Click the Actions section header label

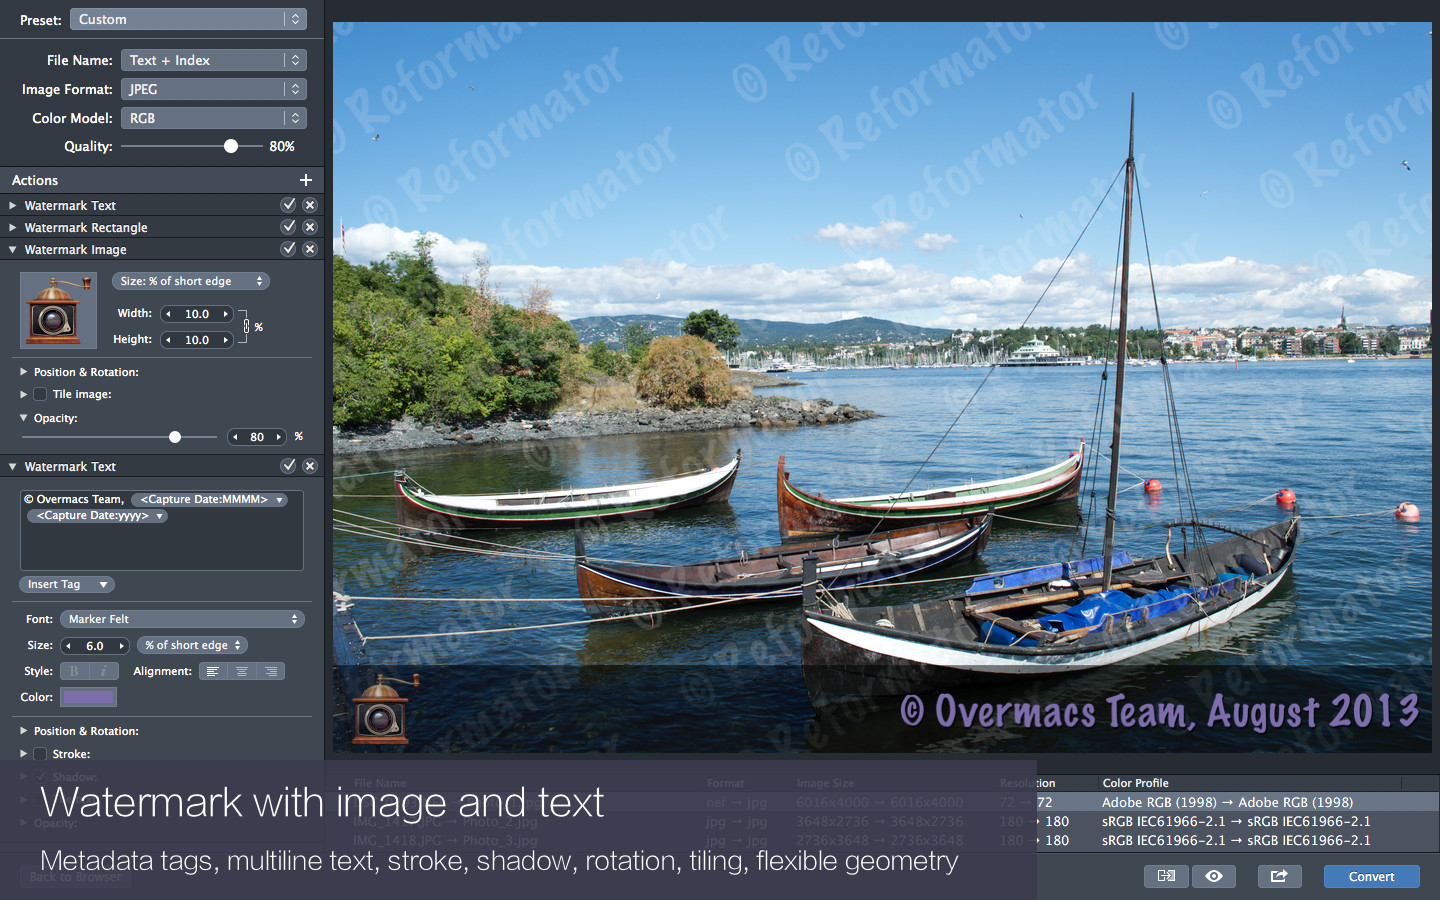click(x=35, y=180)
